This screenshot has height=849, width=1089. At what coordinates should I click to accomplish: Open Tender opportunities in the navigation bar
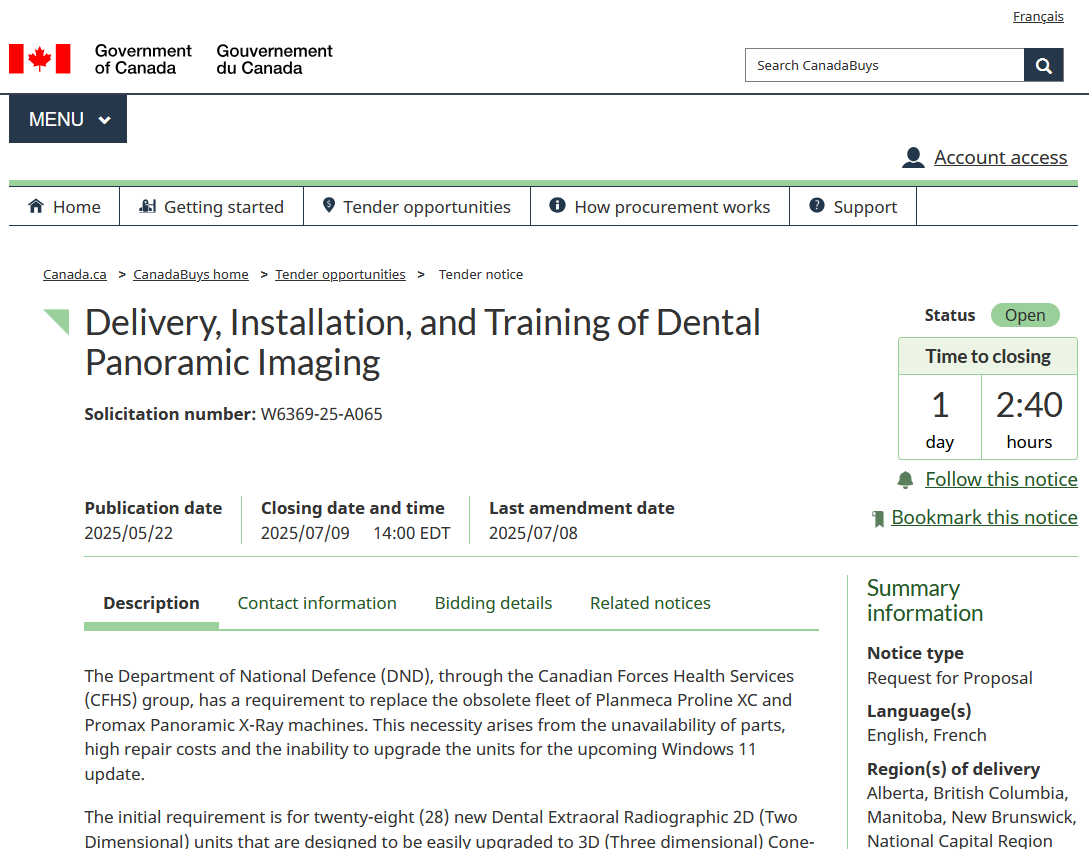pos(417,206)
